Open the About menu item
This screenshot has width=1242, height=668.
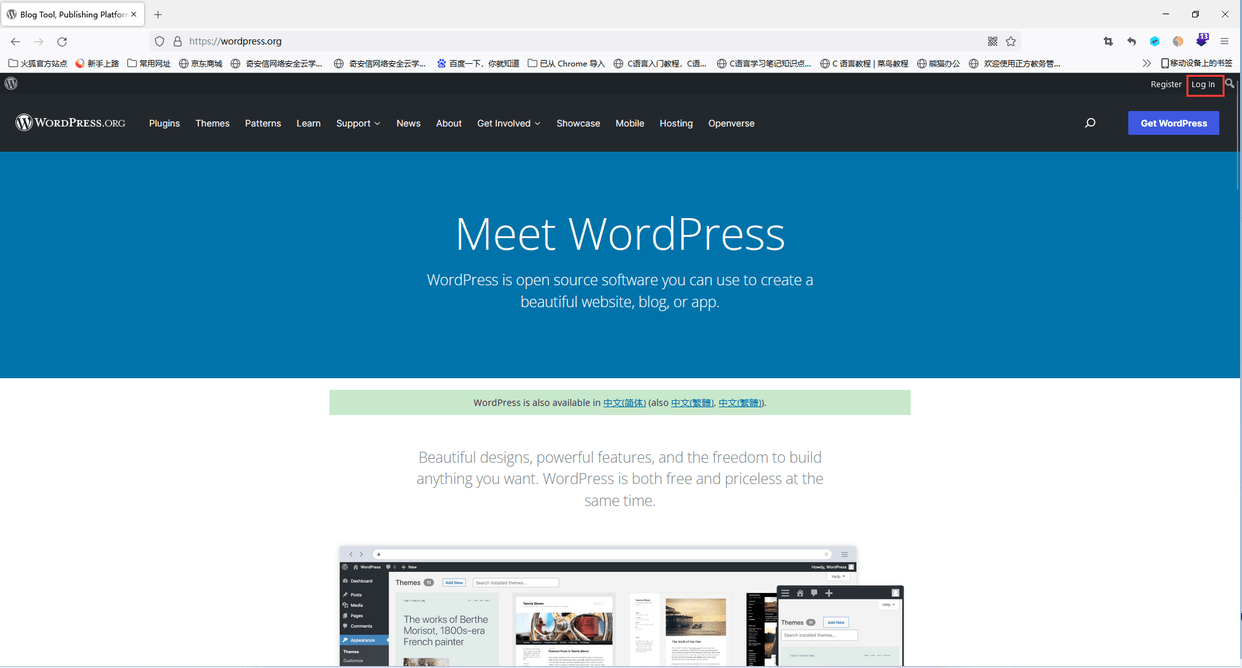click(x=449, y=123)
